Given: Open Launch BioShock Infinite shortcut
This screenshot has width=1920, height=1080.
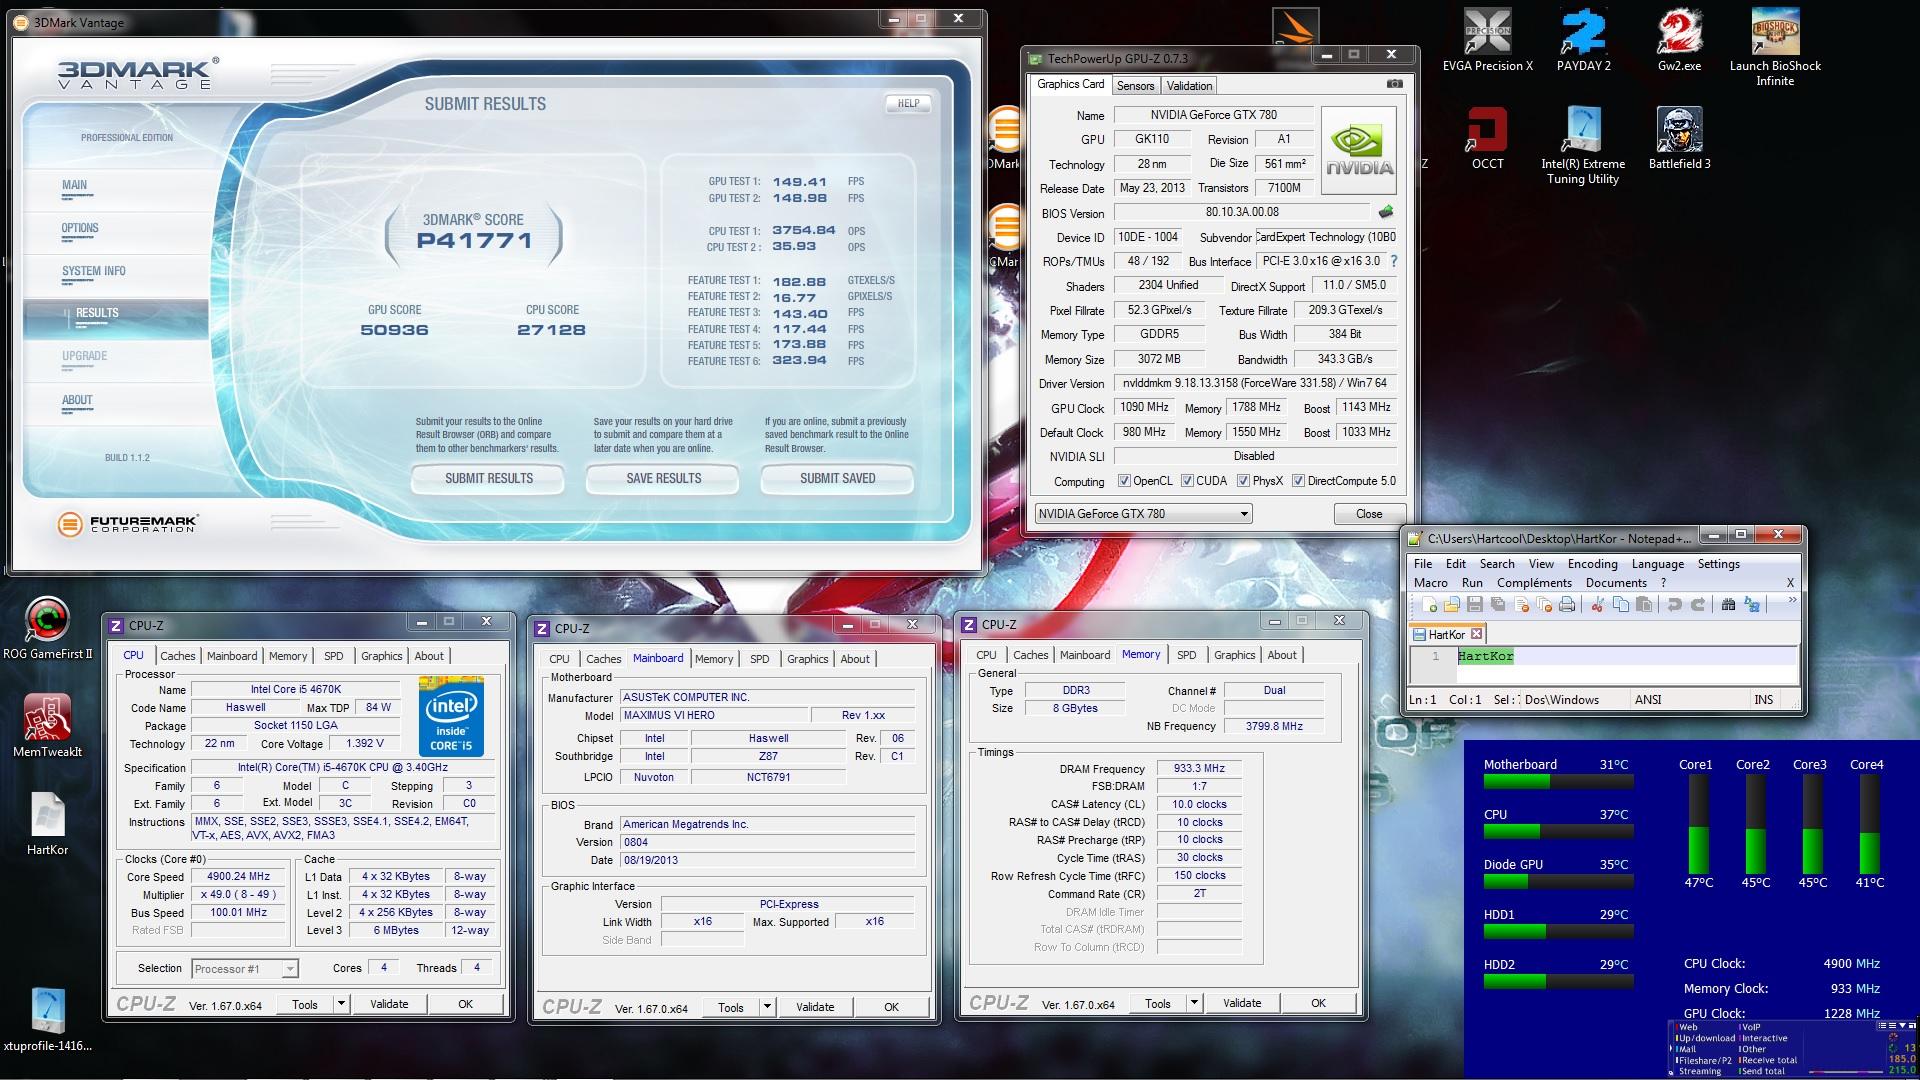Looking at the screenshot, I should coord(1775,48).
